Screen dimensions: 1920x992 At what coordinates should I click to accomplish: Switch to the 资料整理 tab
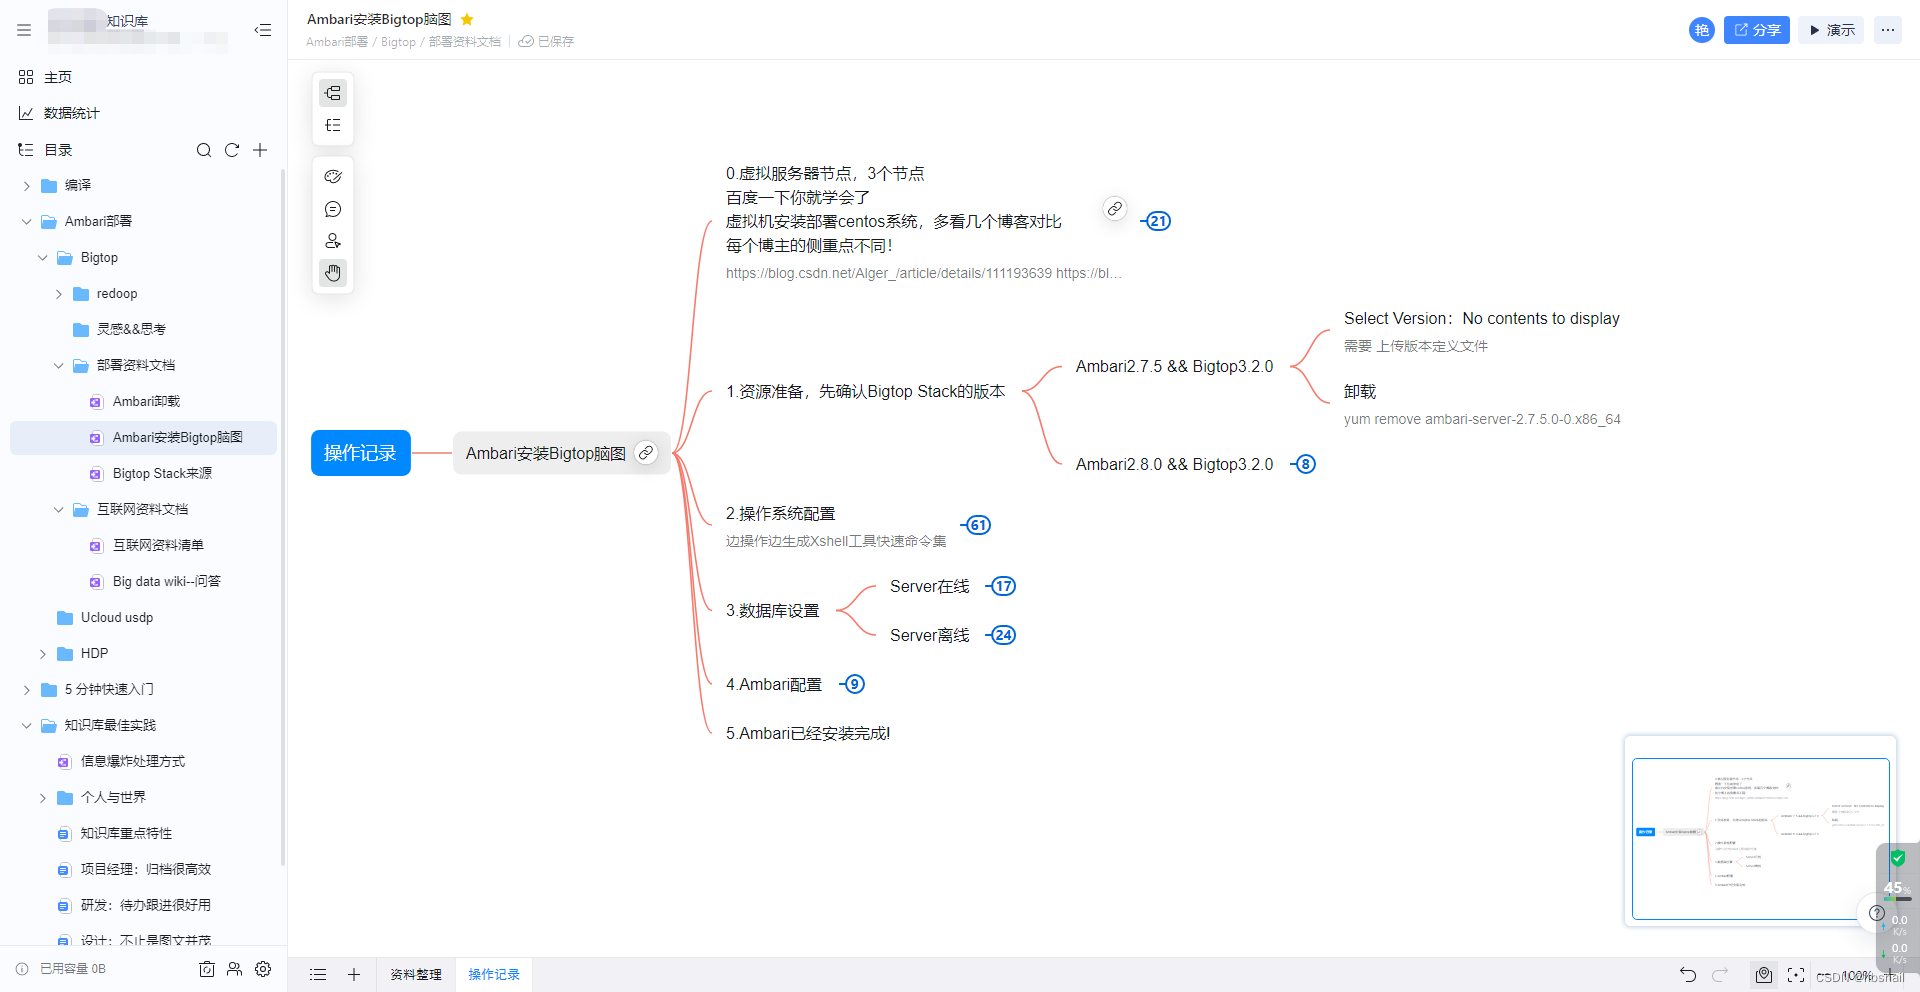coord(415,974)
